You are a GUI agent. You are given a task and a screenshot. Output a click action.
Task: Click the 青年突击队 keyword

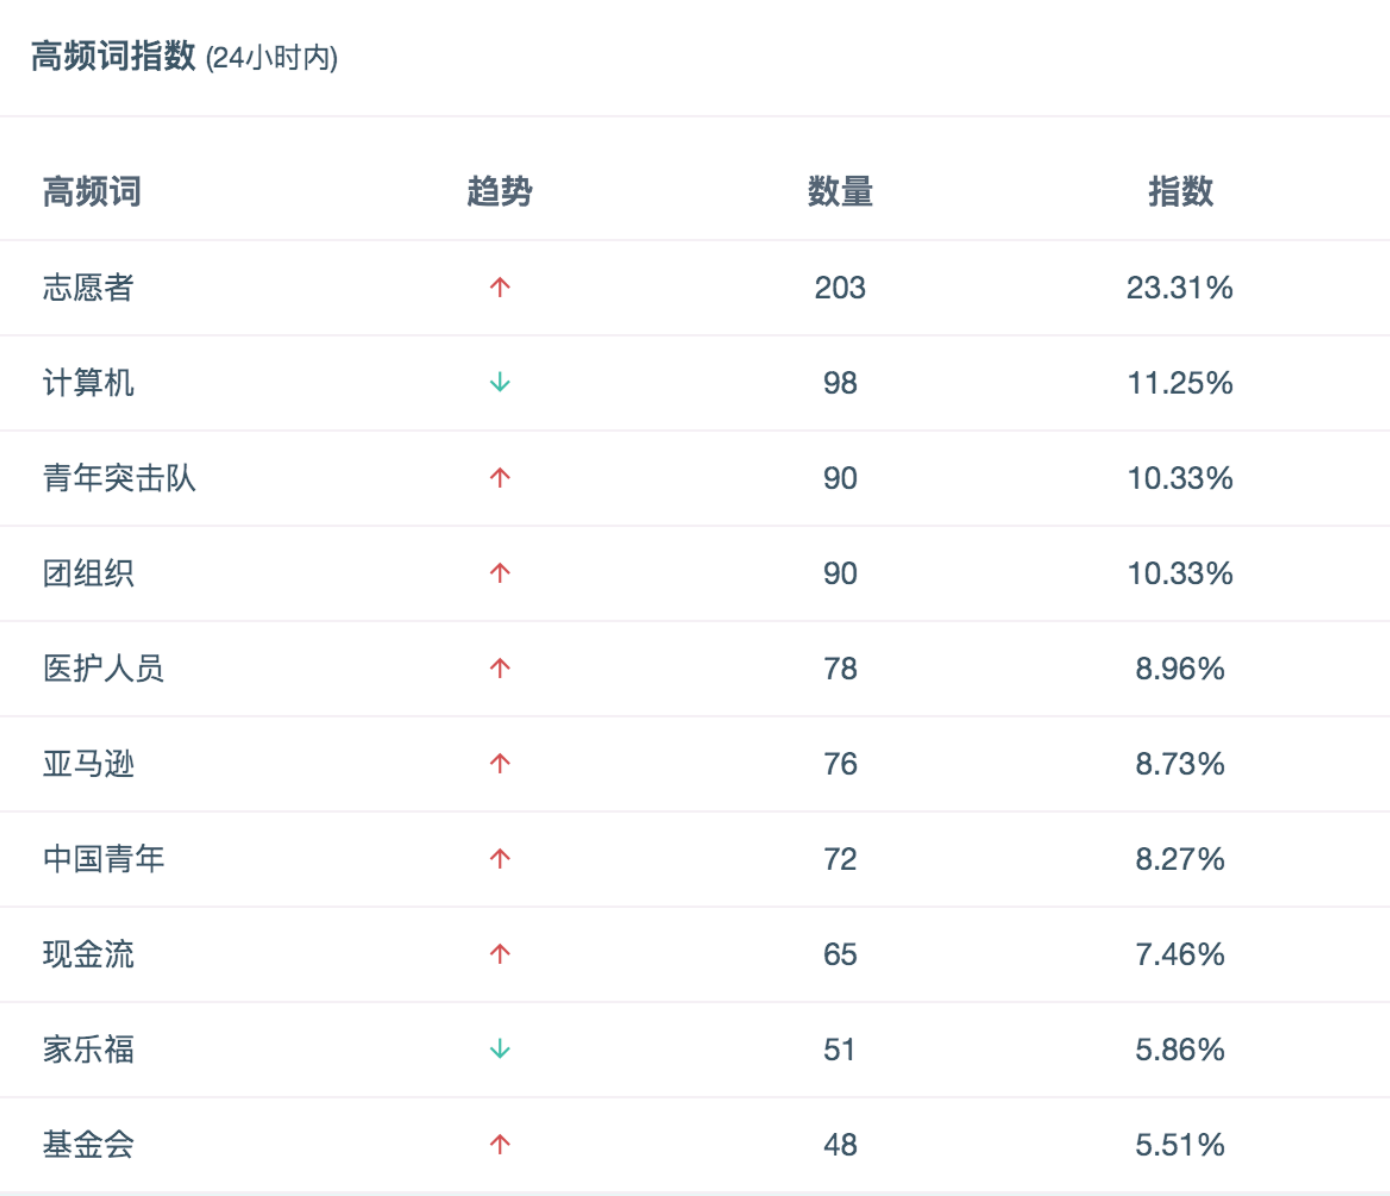point(119,478)
